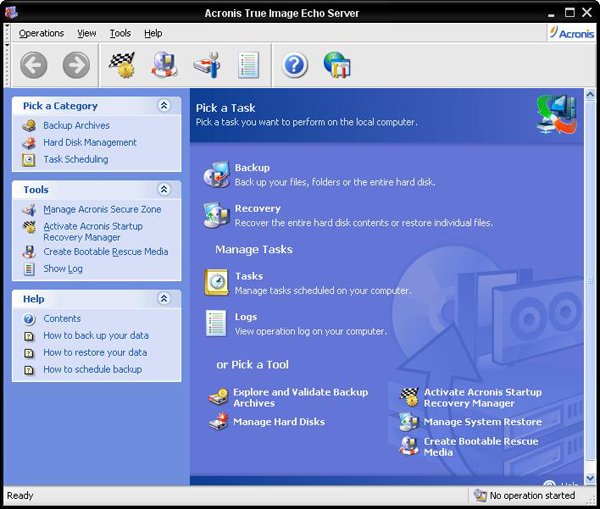Open the Tools menu
This screenshot has height=509, width=600.
[120, 33]
